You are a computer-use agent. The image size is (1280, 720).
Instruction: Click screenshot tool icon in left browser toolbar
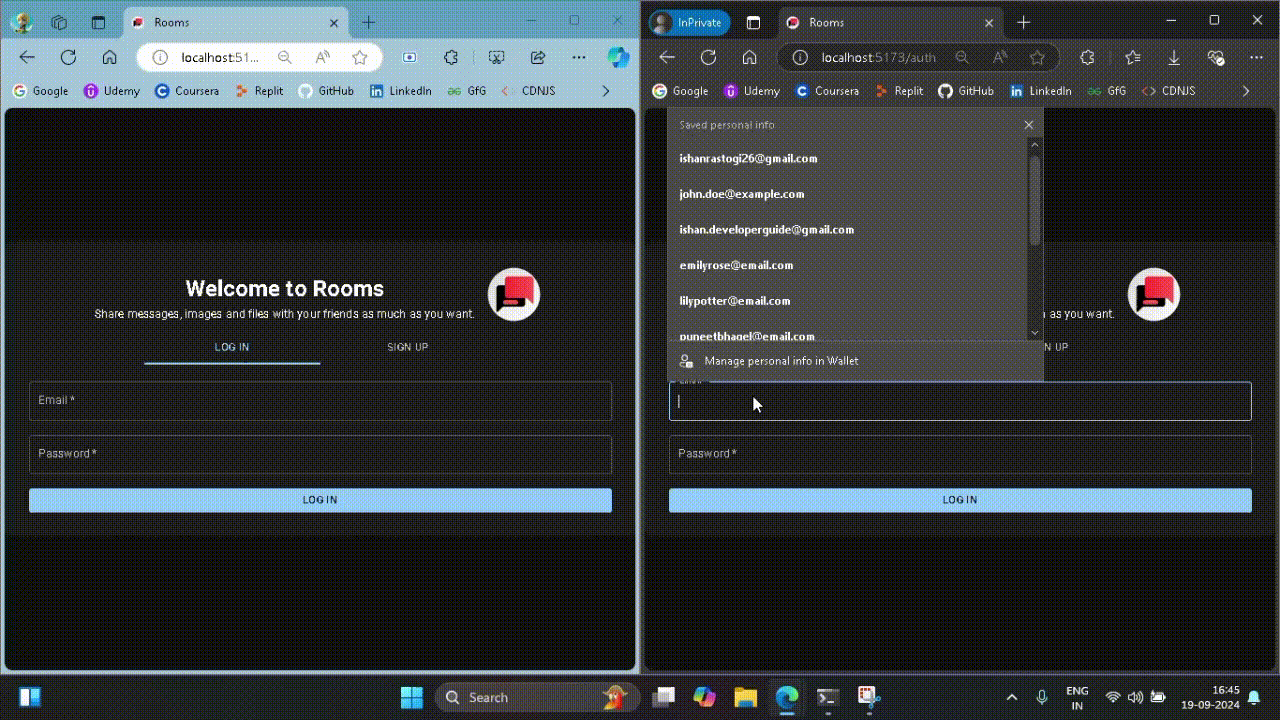click(x=496, y=58)
